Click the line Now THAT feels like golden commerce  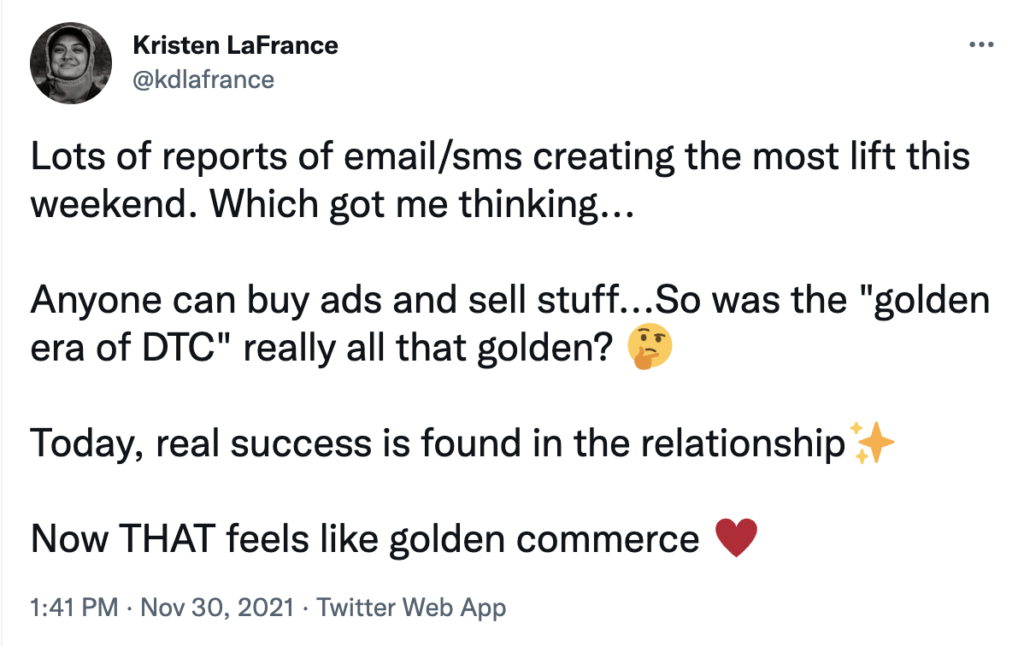point(365,538)
